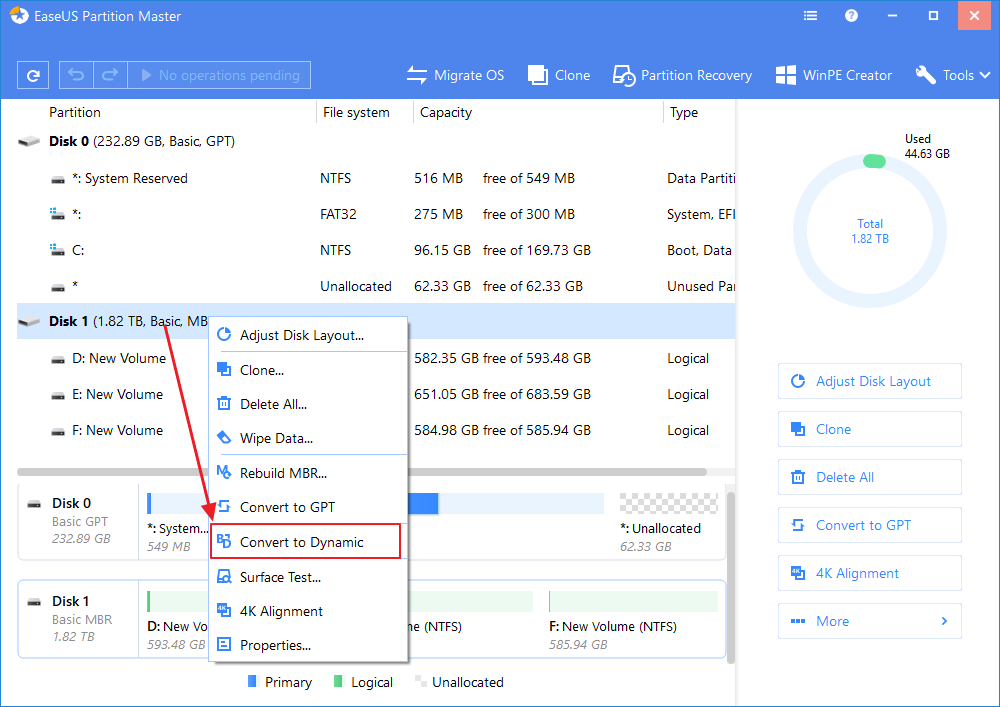Select D: 593.48 GB block in disk map

click(x=177, y=619)
